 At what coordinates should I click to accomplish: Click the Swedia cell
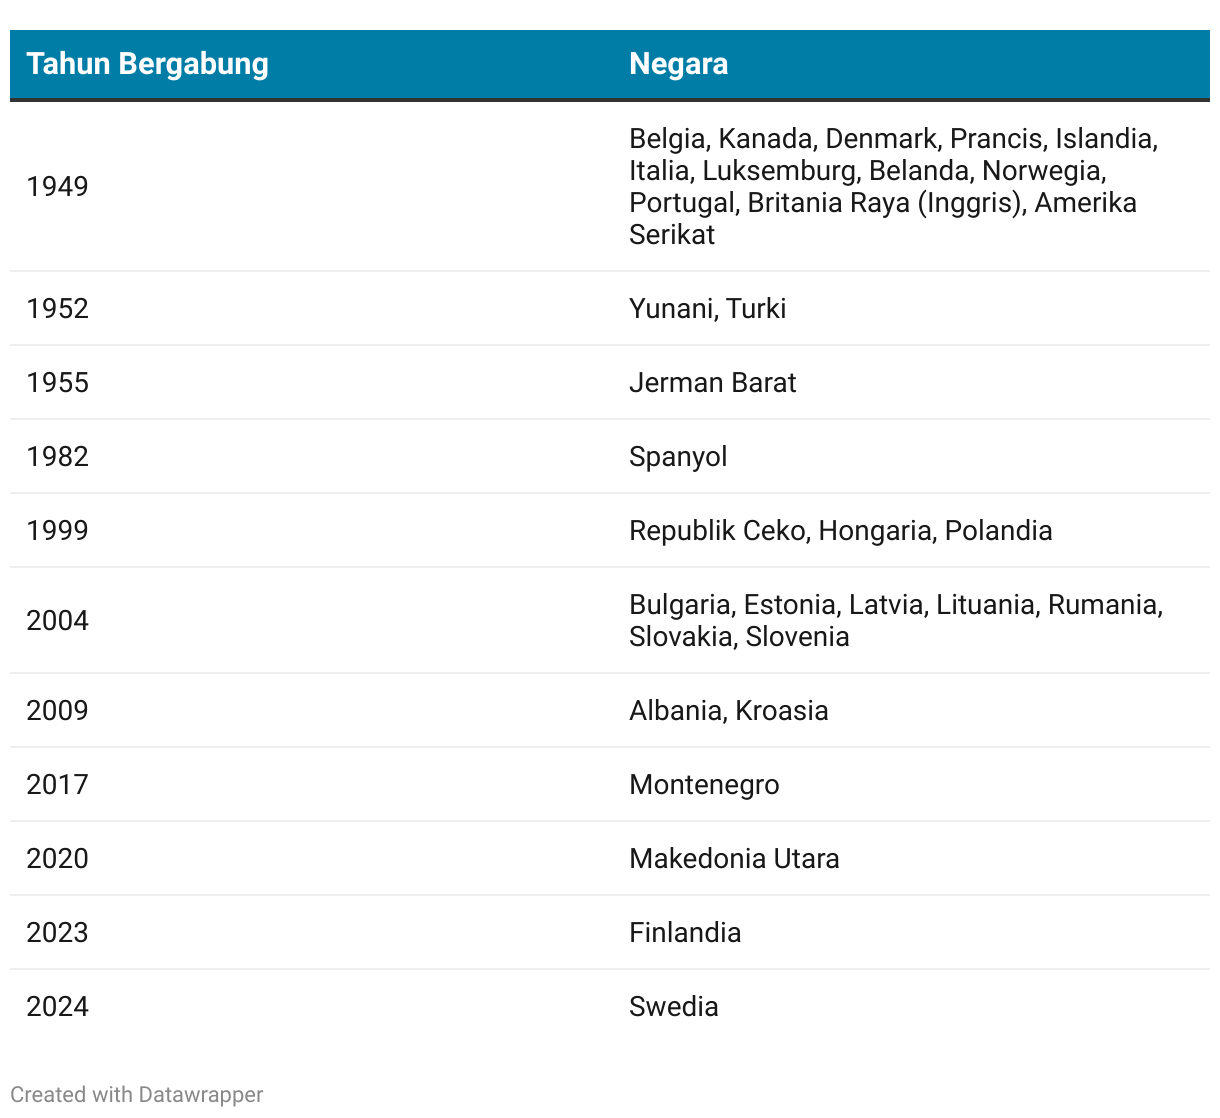pos(673,1006)
